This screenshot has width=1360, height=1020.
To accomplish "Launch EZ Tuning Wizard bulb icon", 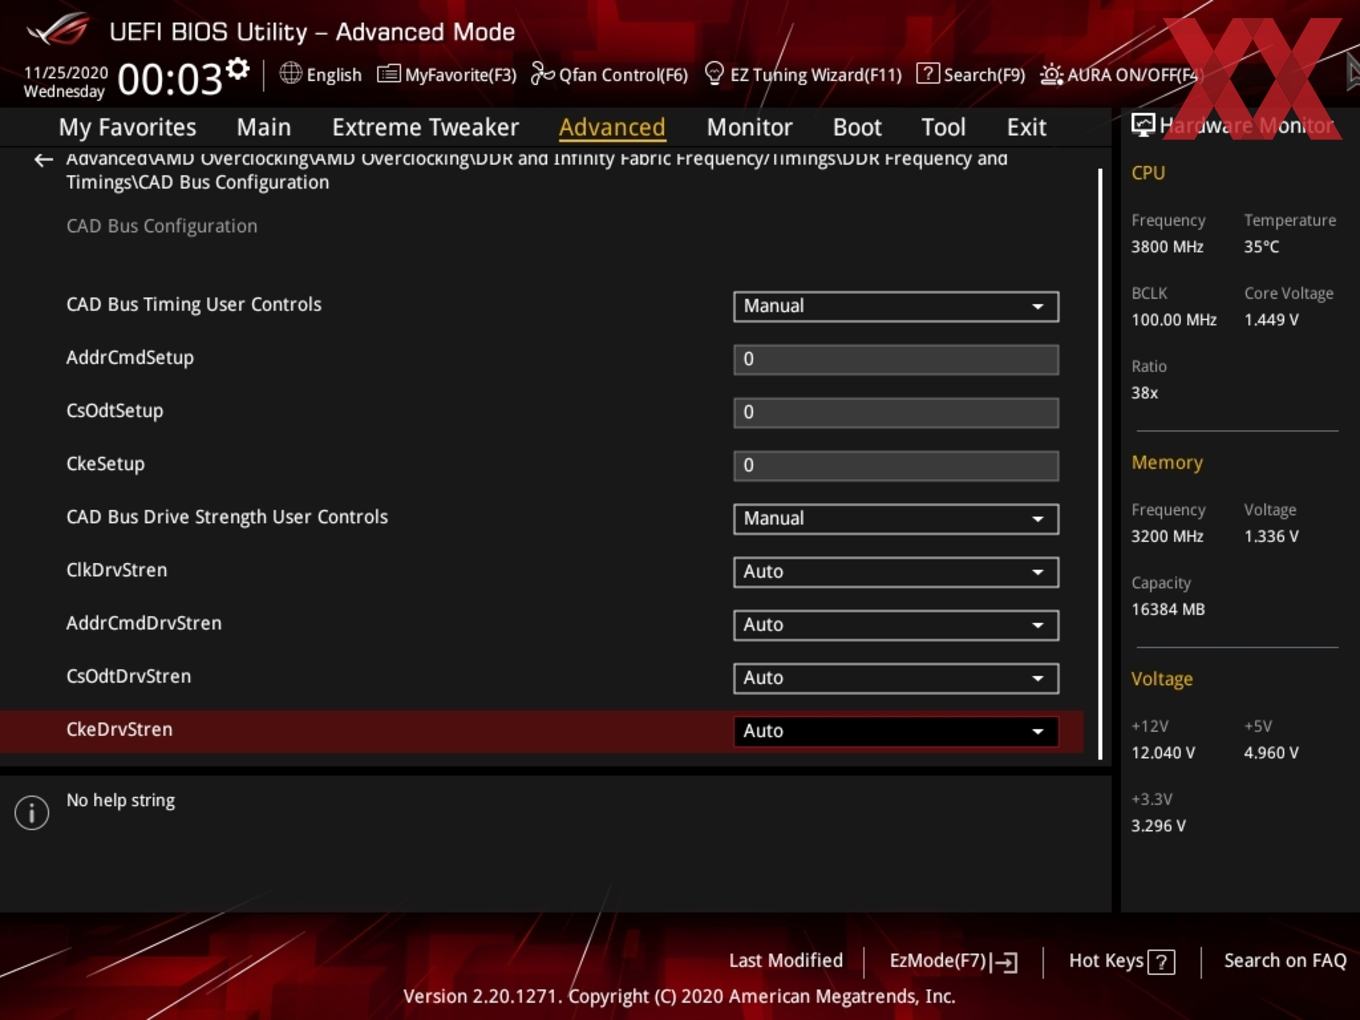I will tap(714, 73).
